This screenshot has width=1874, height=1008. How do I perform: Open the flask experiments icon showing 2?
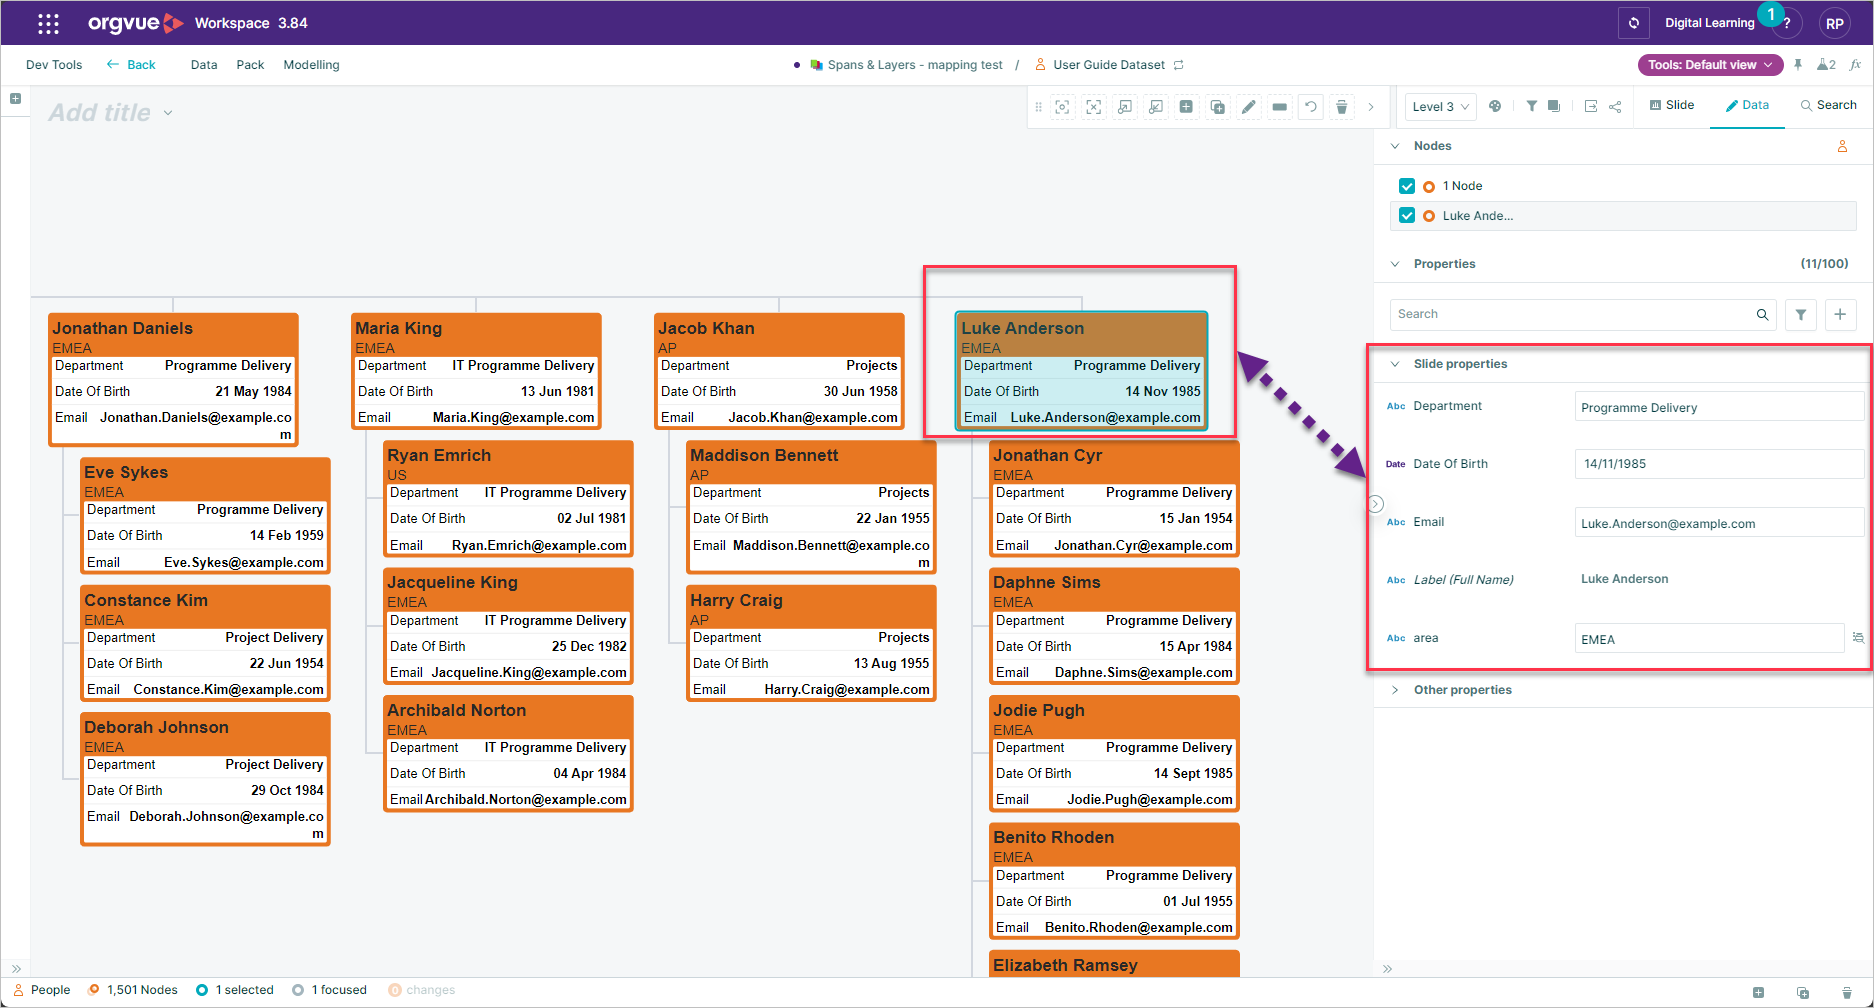[1827, 65]
